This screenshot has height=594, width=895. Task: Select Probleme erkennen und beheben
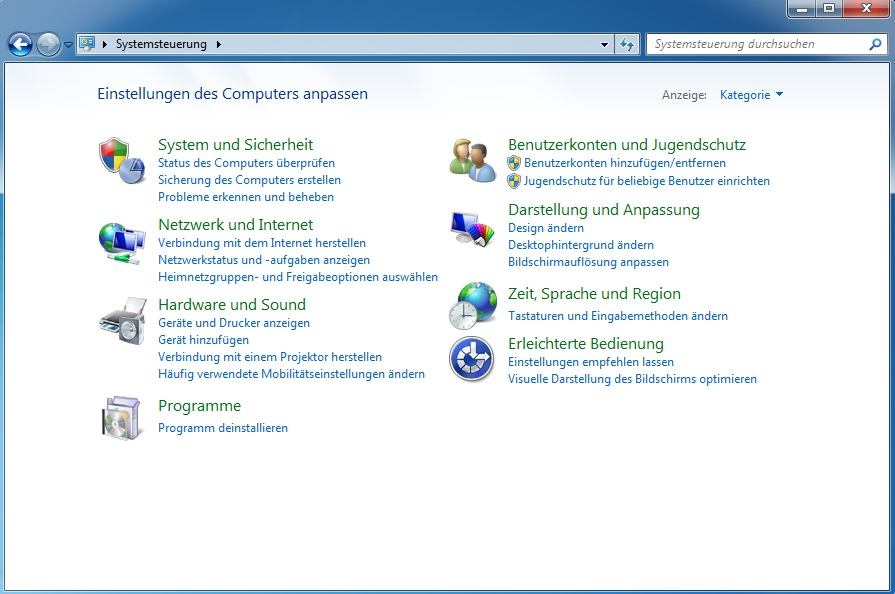coord(245,197)
